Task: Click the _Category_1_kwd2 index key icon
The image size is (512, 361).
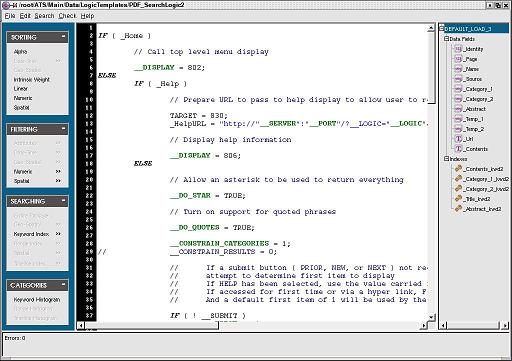Action: click(x=459, y=179)
